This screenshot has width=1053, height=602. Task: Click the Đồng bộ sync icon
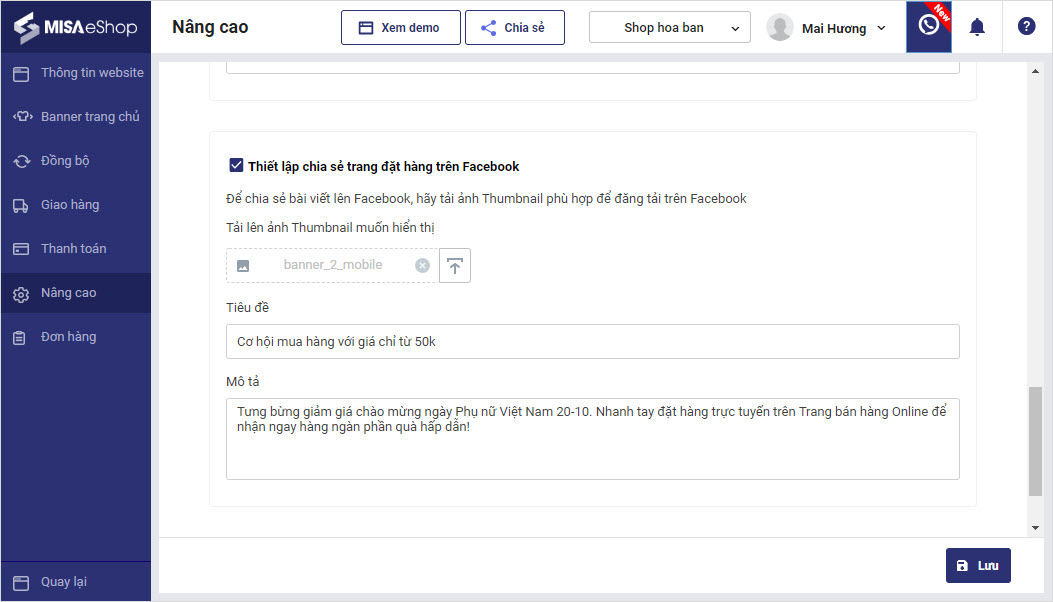[21, 161]
